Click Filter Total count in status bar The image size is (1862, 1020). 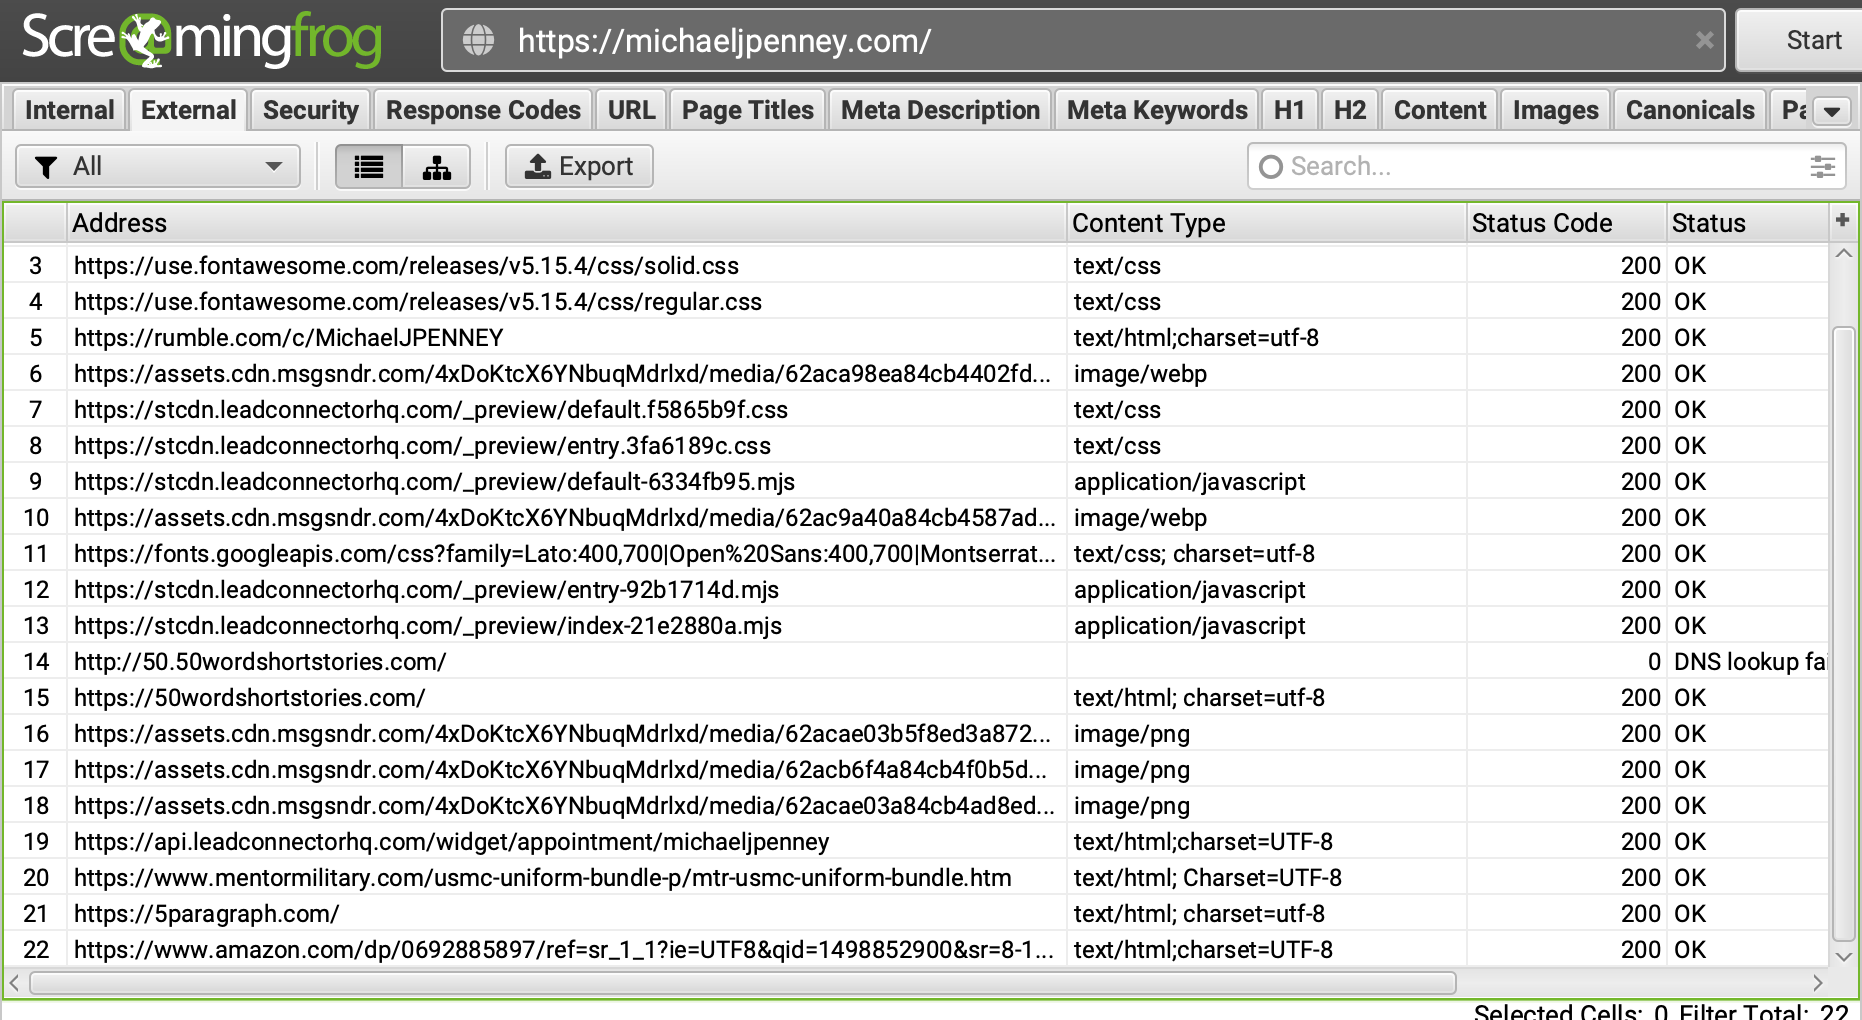point(1764,1011)
